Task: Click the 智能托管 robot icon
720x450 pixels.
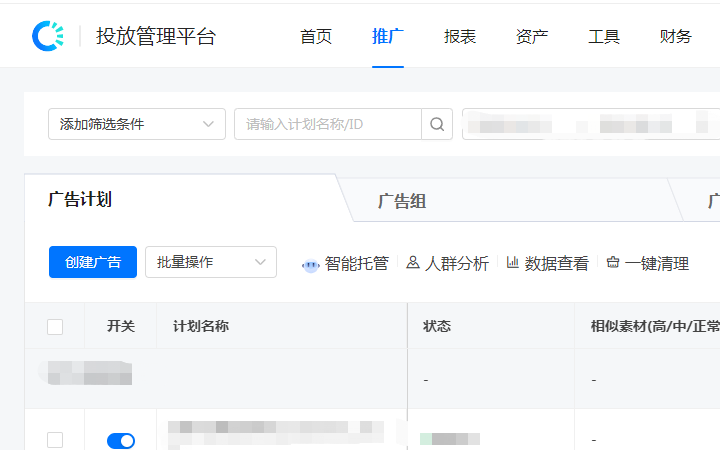Action: 311,265
